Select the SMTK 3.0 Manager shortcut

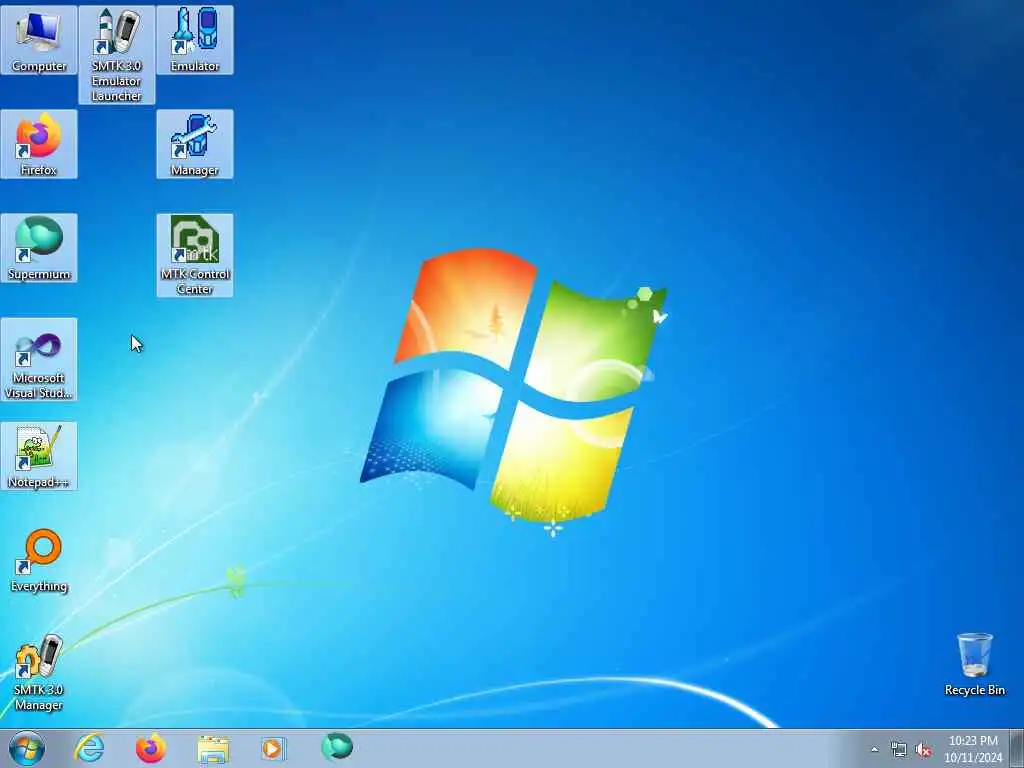click(39, 673)
